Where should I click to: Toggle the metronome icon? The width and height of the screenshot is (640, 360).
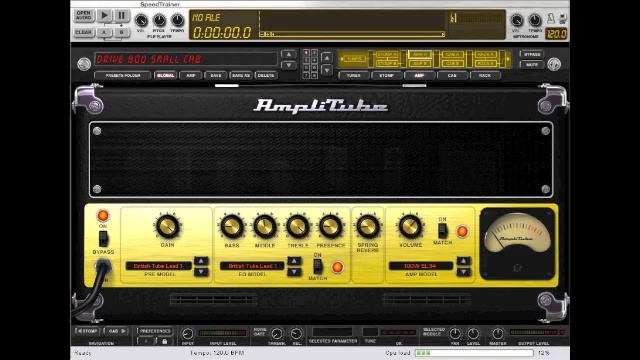click(x=551, y=18)
